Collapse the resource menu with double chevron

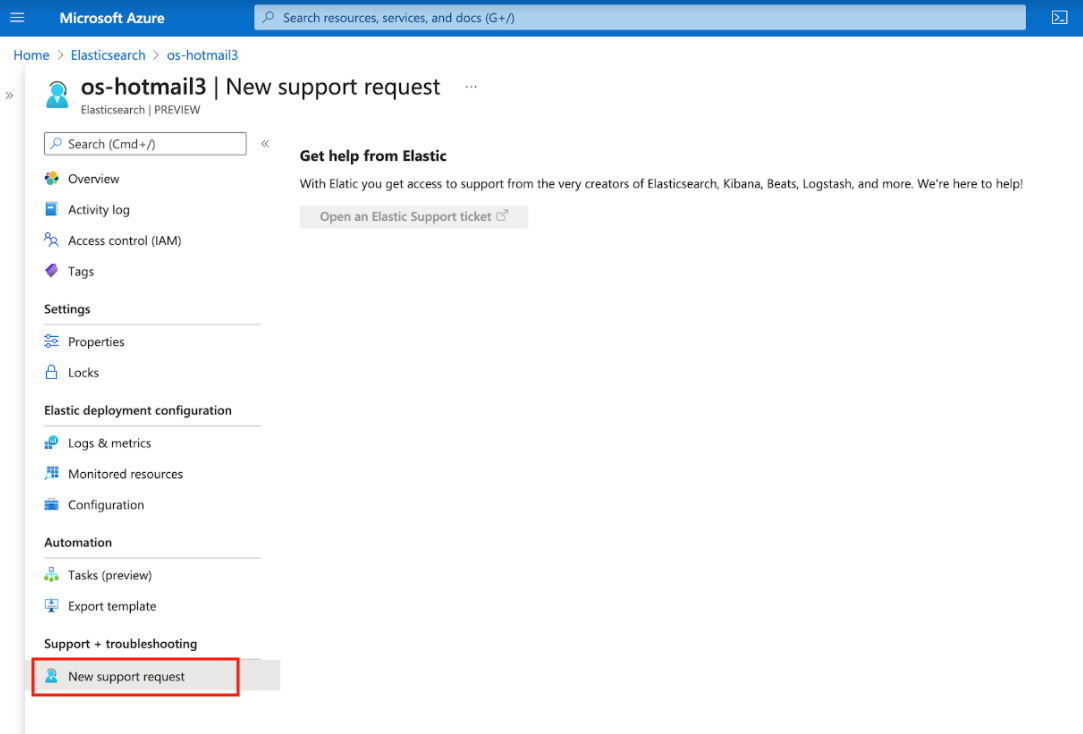[x=265, y=144]
